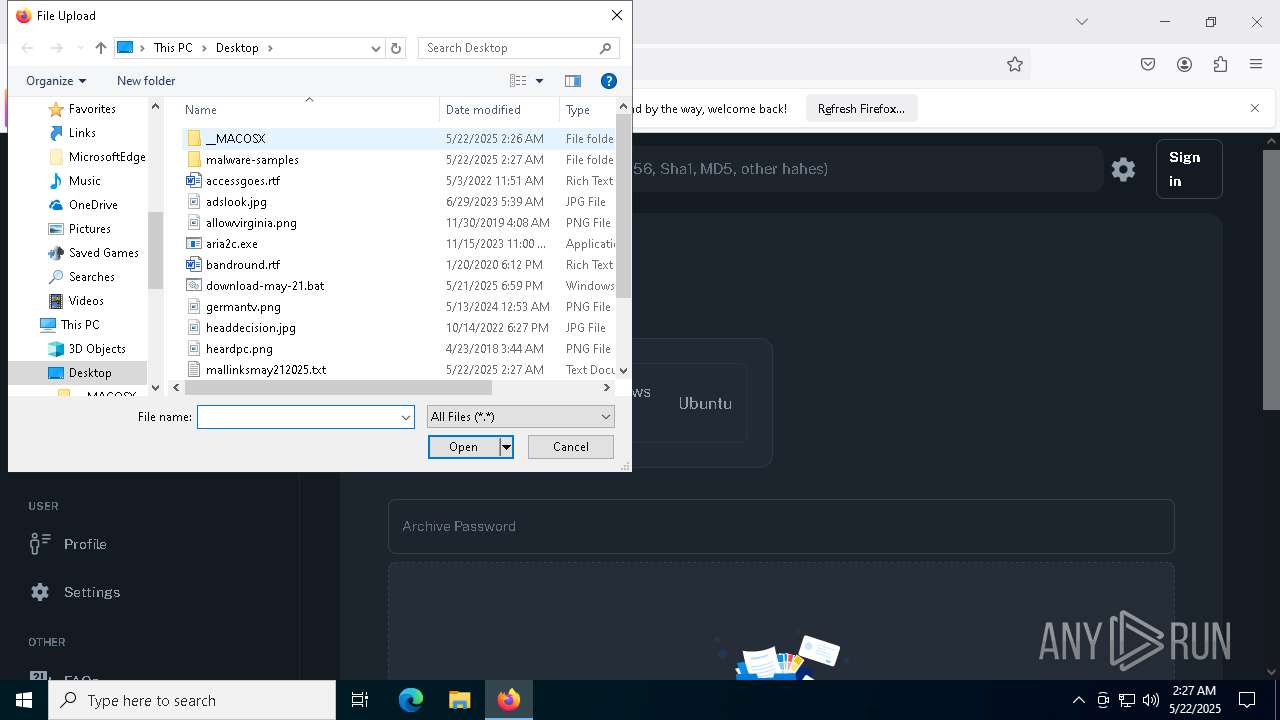
Task: Open the Firefox tab list dropdown
Action: point(1081,21)
